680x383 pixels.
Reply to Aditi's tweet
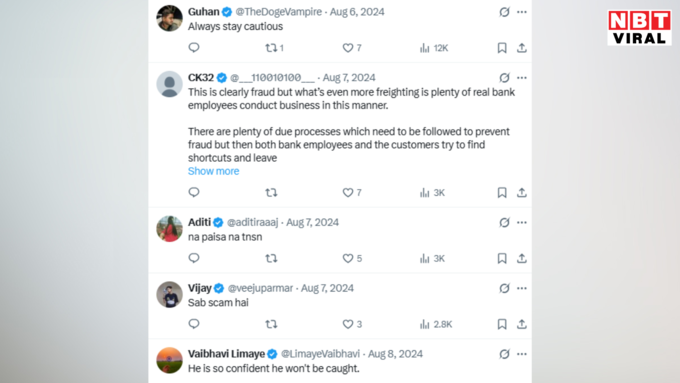pos(194,258)
